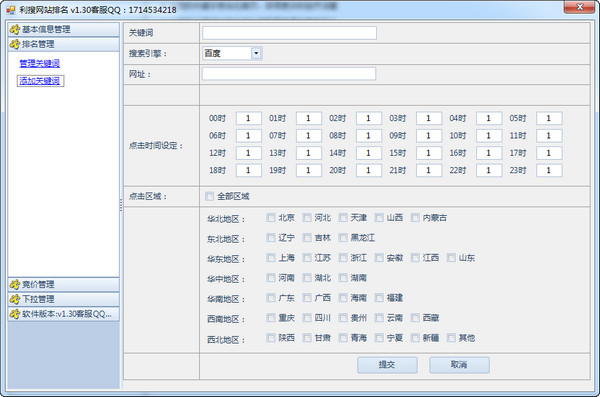Click the icon beside 软件版本 entry
Viewport: 600px width, 397px height.
15,314
